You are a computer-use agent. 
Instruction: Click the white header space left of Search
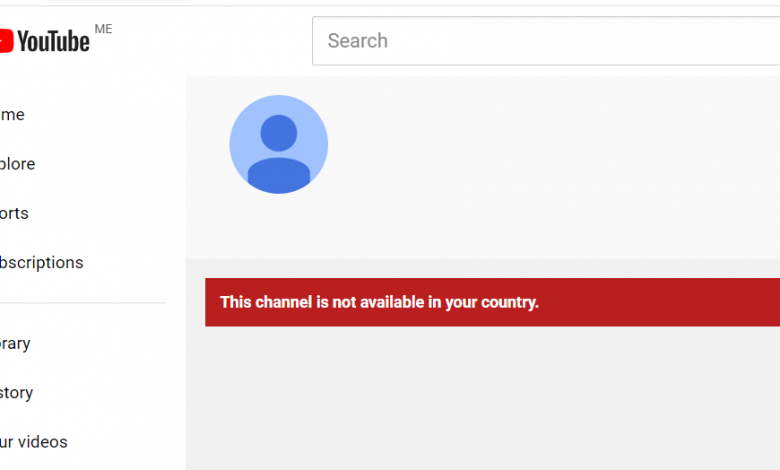click(211, 41)
